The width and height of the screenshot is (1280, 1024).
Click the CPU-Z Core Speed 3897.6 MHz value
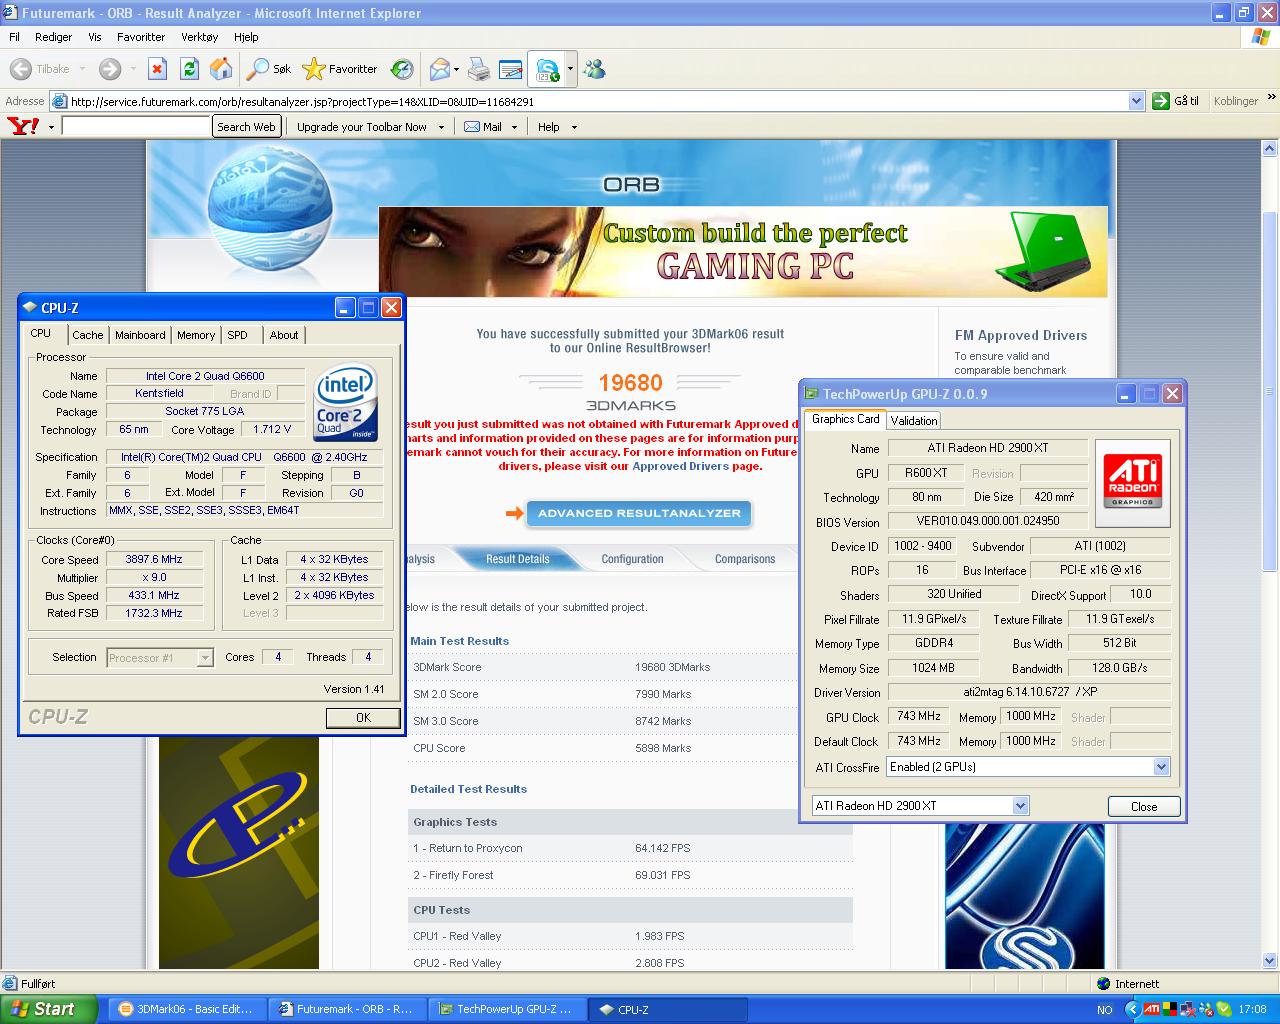[153, 559]
